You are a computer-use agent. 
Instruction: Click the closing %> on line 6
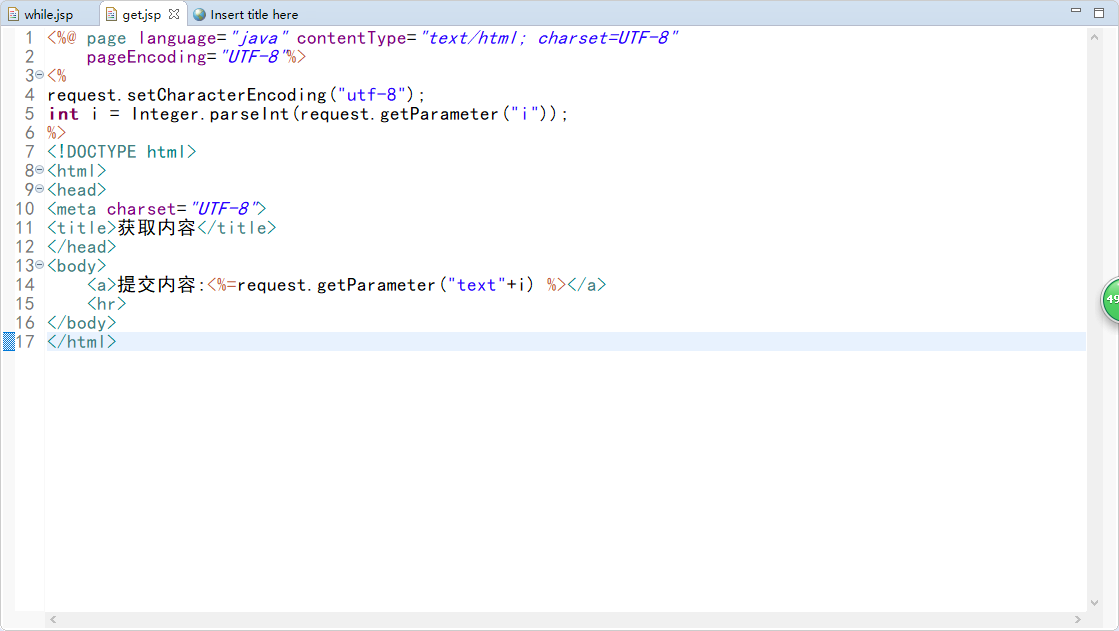coord(56,133)
